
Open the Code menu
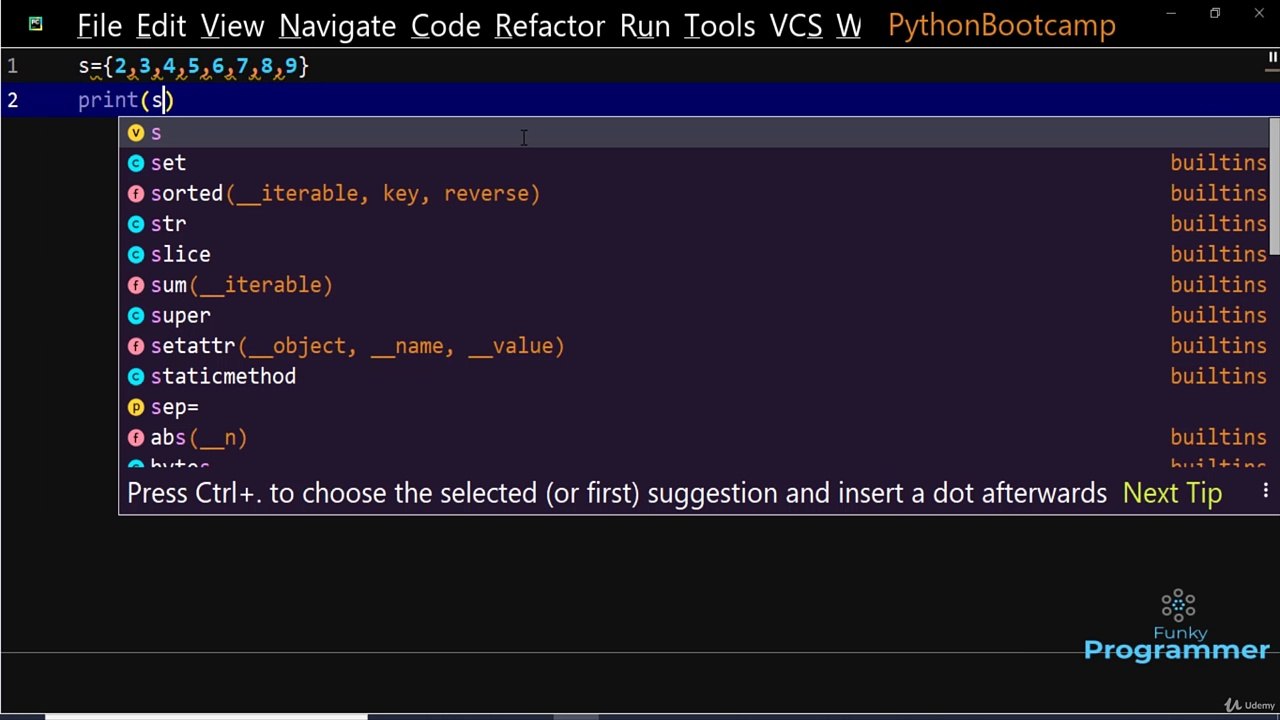pos(445,26)
